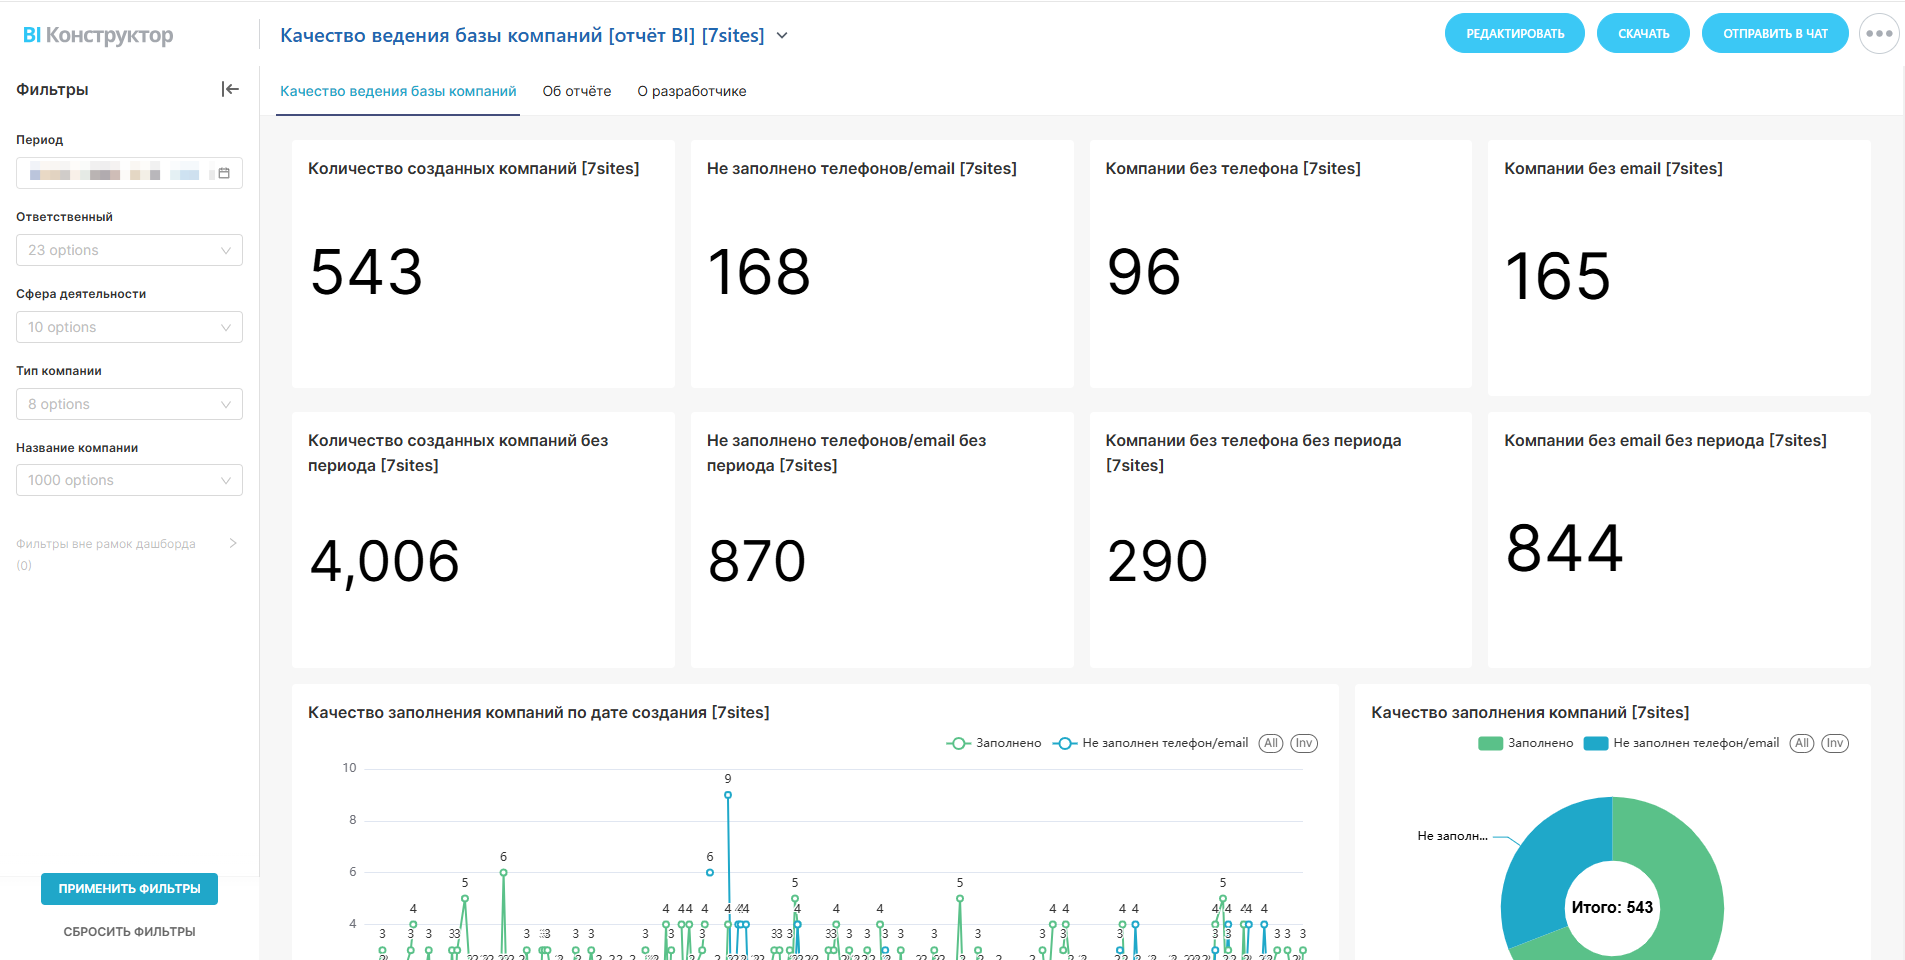
Task: Open the Ответственный dropdown
Action: click(x=129, y=250)
